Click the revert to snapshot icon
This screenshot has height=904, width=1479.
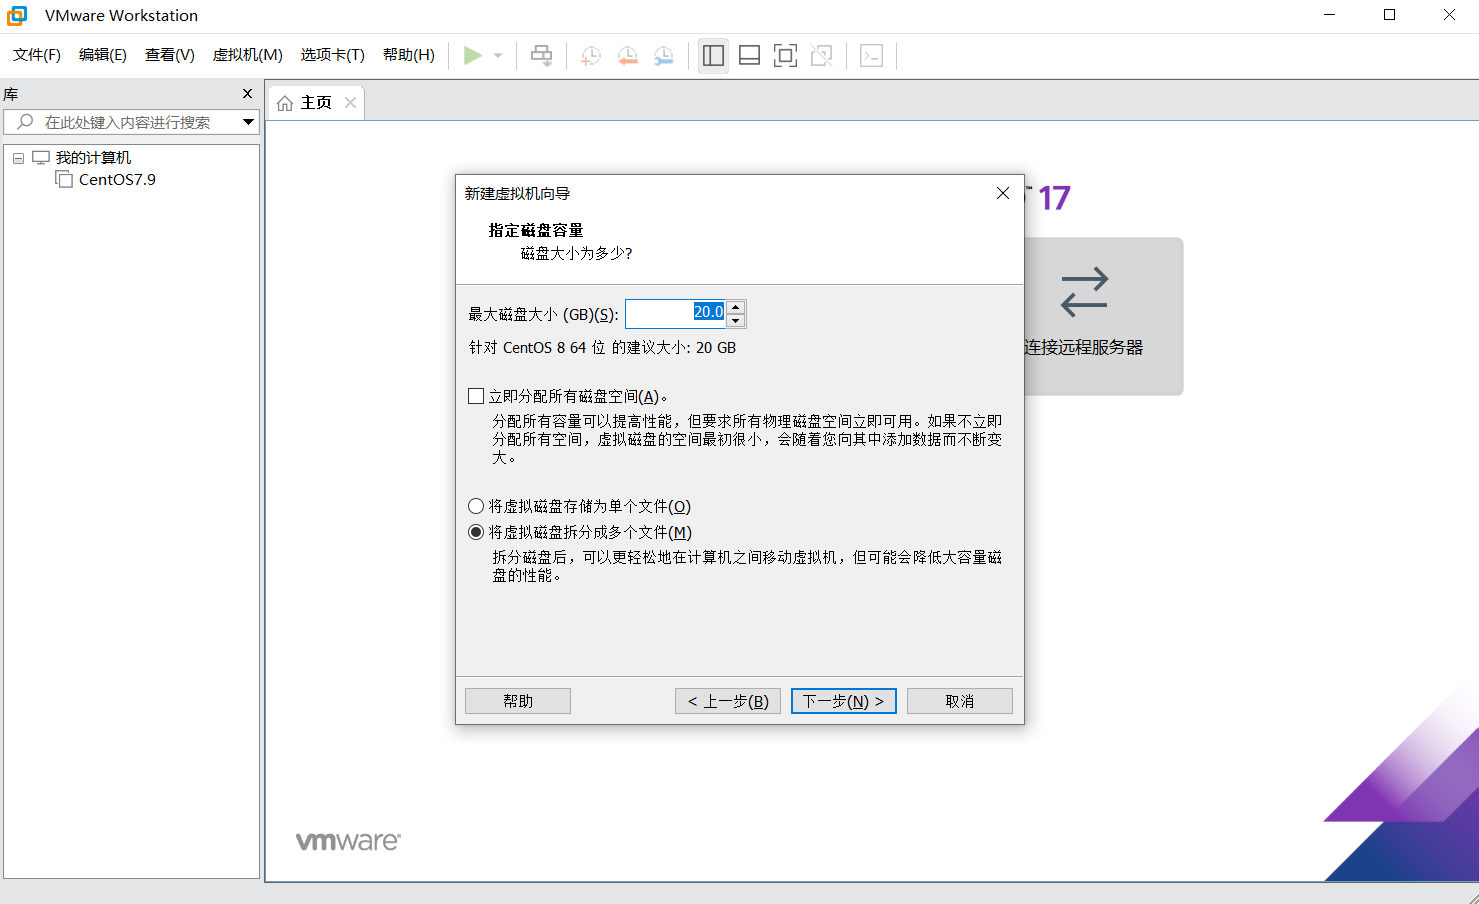click(x=627, y=56)
